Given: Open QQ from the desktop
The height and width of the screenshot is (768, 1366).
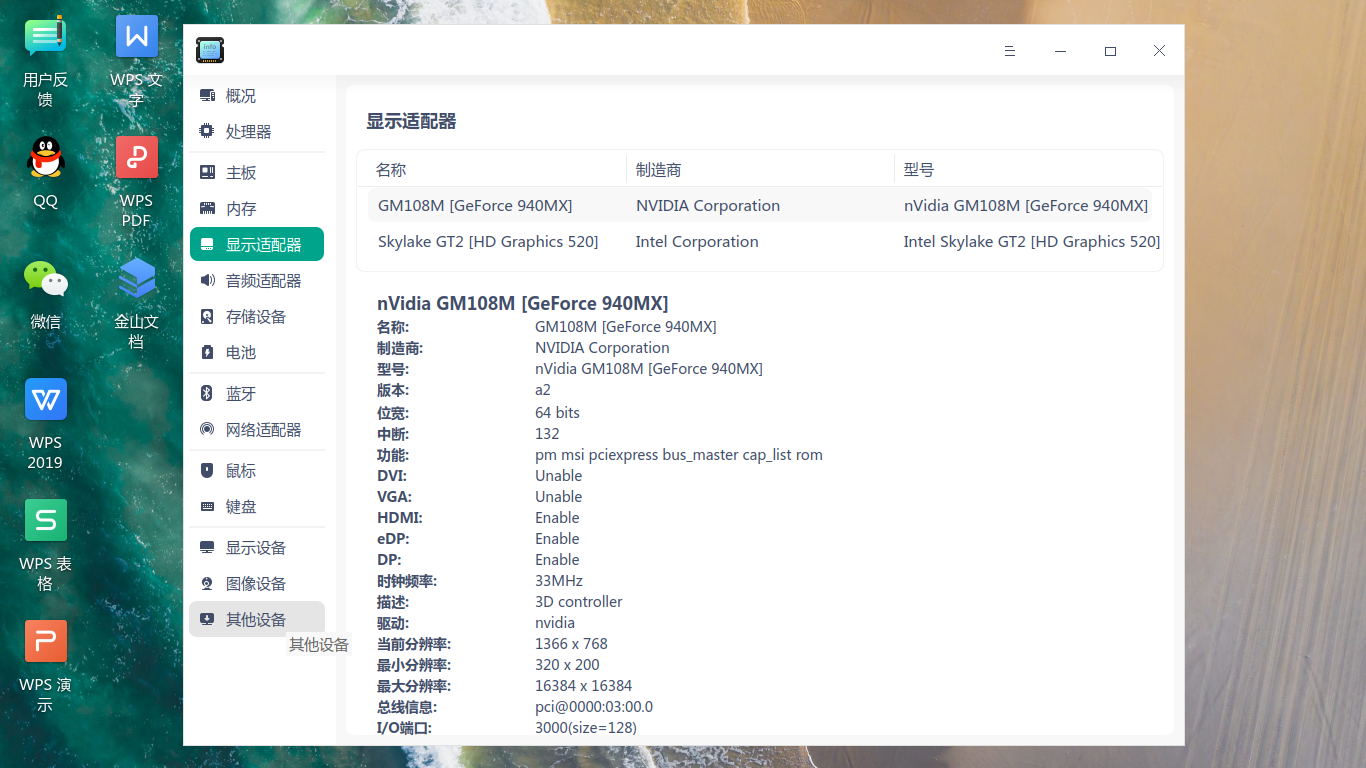Looking at the screenshot, I should tap(45, 157).
